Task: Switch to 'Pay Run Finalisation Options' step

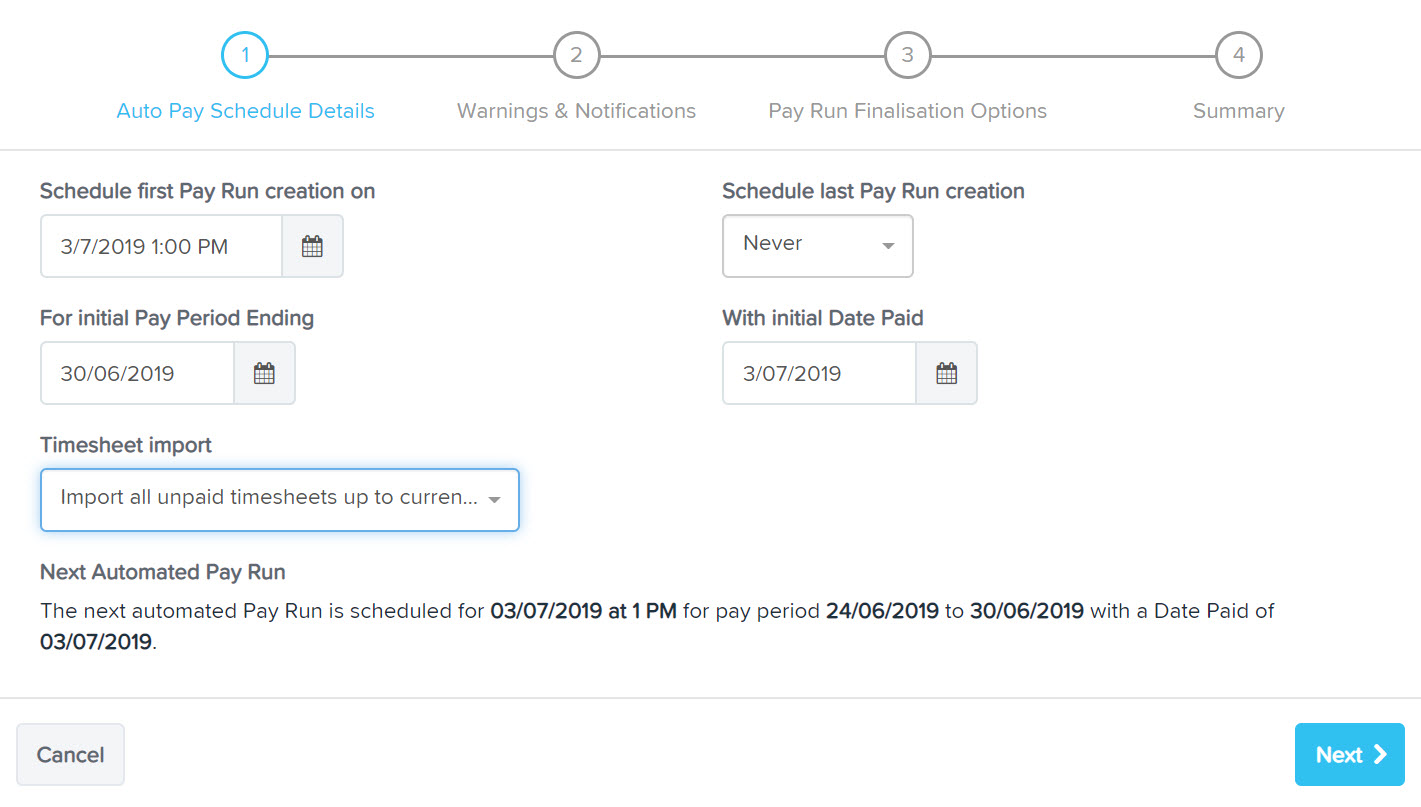Action: [907, 111]
